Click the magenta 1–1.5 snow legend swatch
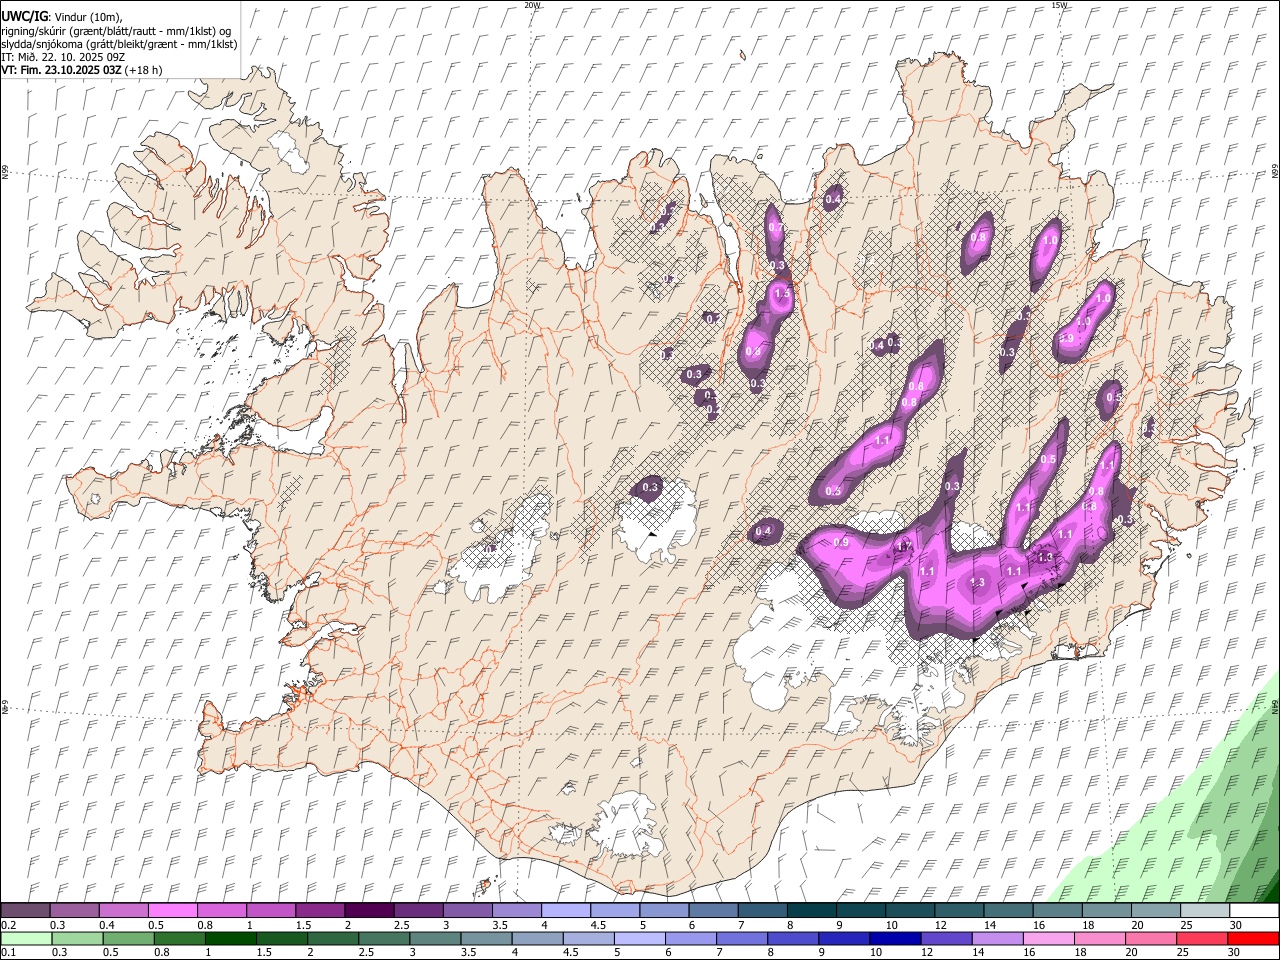This screenshot has height=960, width=1280. pyautogui.click(x=270, y=911)
